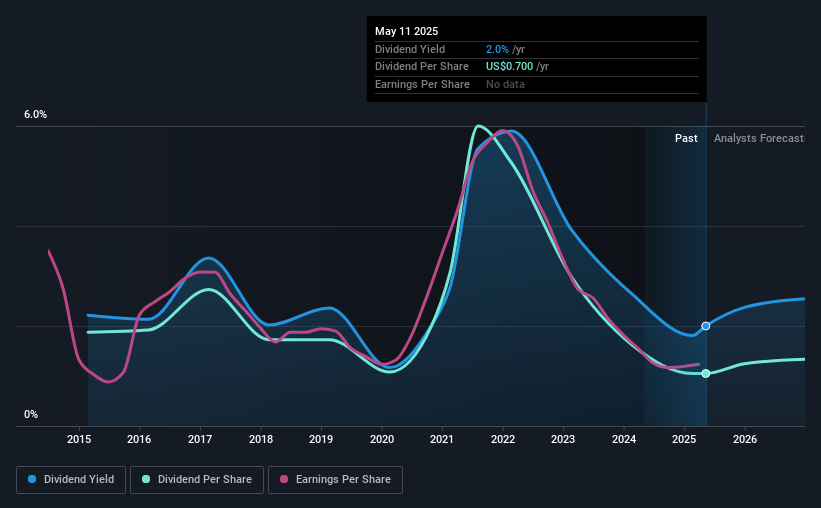This screenshot has height=508, width=821.
Task: Toggle the Dividend Per Share legend button
Action: point(197,480)
